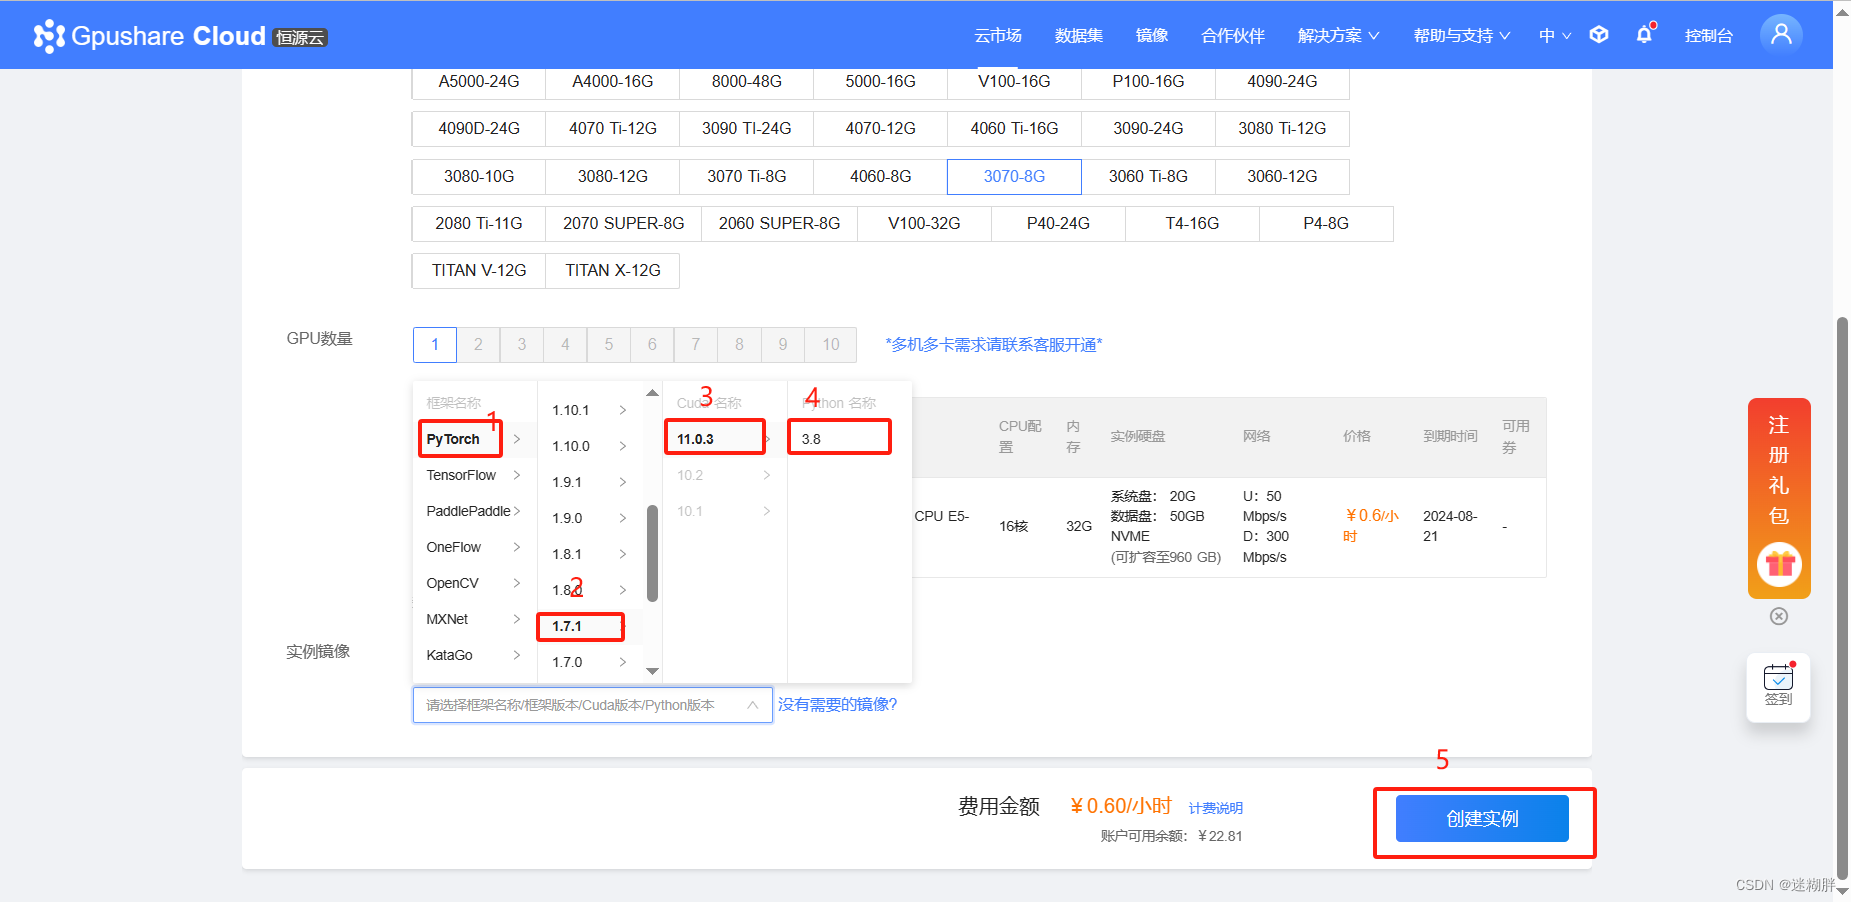Image resolution: width=1851 pixels, height=902 pixels.
Task: Select GPU model 3070-8G
Action: click(1014, 176)
